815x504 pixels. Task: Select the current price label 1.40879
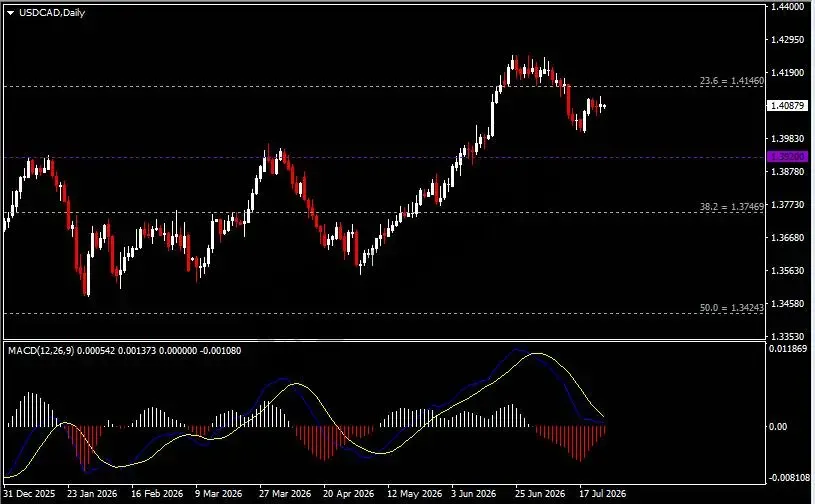pyautogui.click(x=787, y=105)
